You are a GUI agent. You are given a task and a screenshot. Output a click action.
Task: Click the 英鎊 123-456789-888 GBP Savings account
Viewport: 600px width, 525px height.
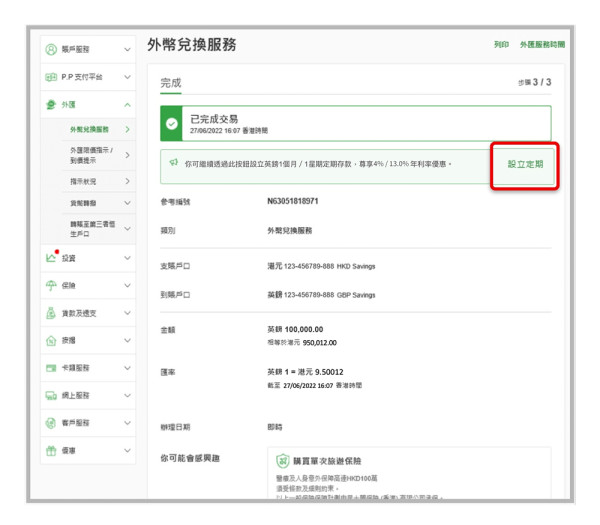(x=321, y=295)
